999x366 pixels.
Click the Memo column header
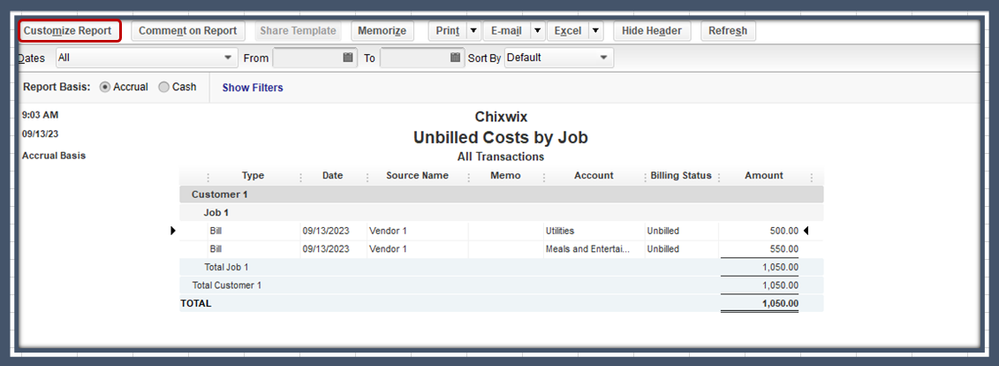[x=506, y=176]
